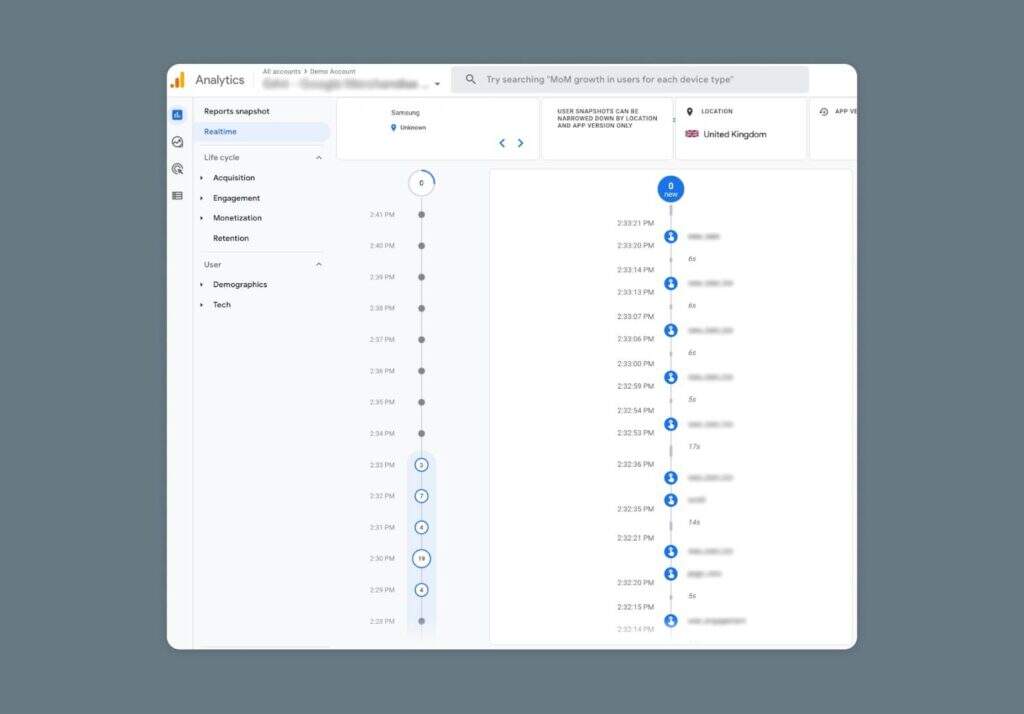The height and width of the screenshot is (714, 1024).
Task: Open Reports snapshot page
Action: point(237,111)
